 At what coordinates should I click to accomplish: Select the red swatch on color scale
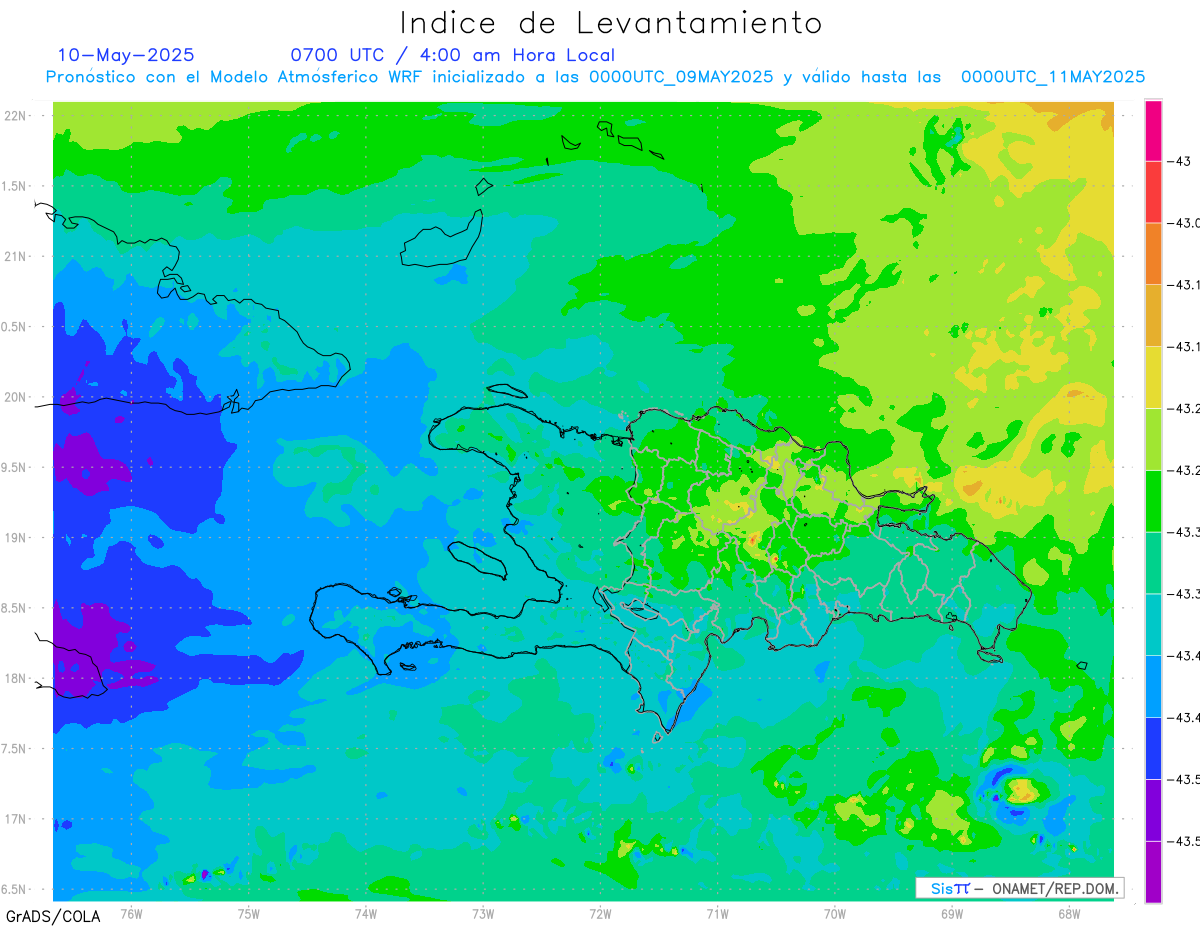pos(1153,191)
